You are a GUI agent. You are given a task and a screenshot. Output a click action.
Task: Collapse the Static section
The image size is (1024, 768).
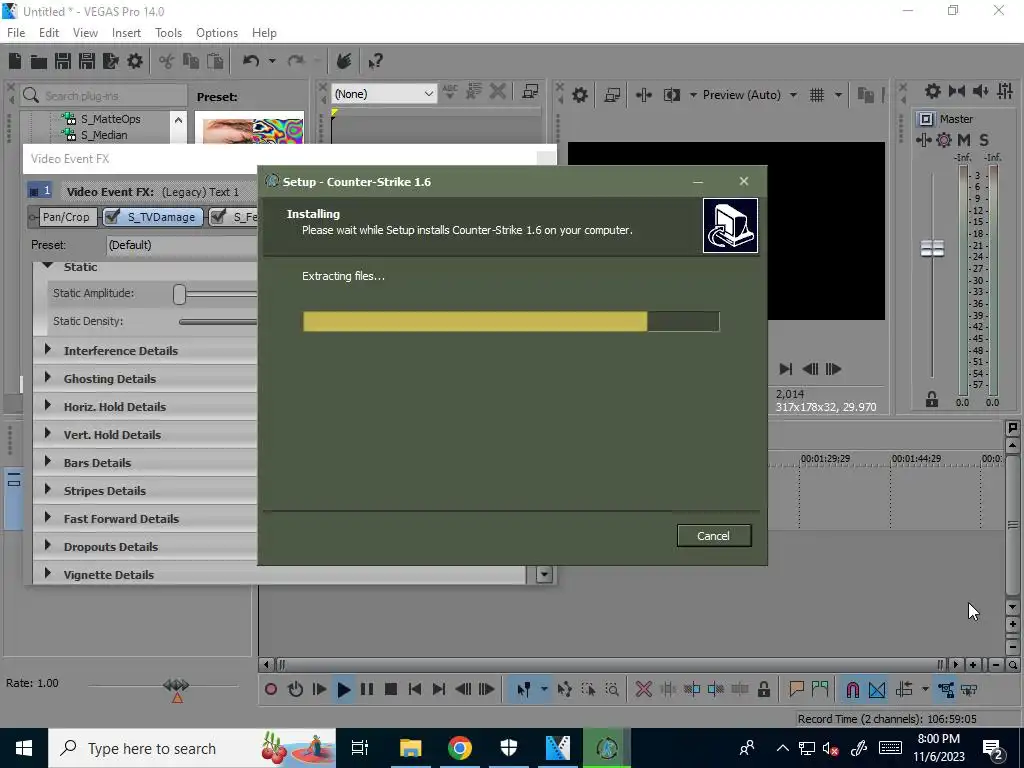(48, 266)
